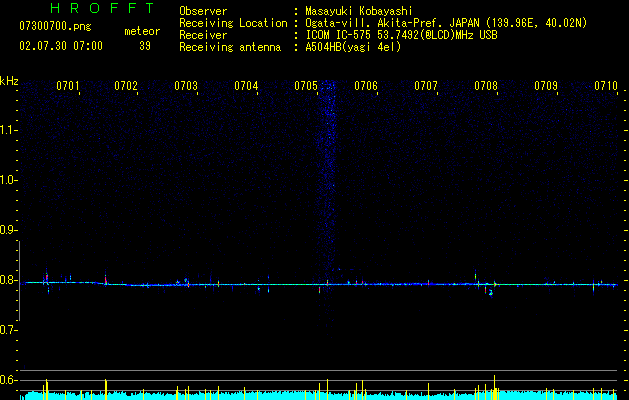Click the 1.1 kHz axis label
This screenshot has width=629, height=400.
pos(9,130)
